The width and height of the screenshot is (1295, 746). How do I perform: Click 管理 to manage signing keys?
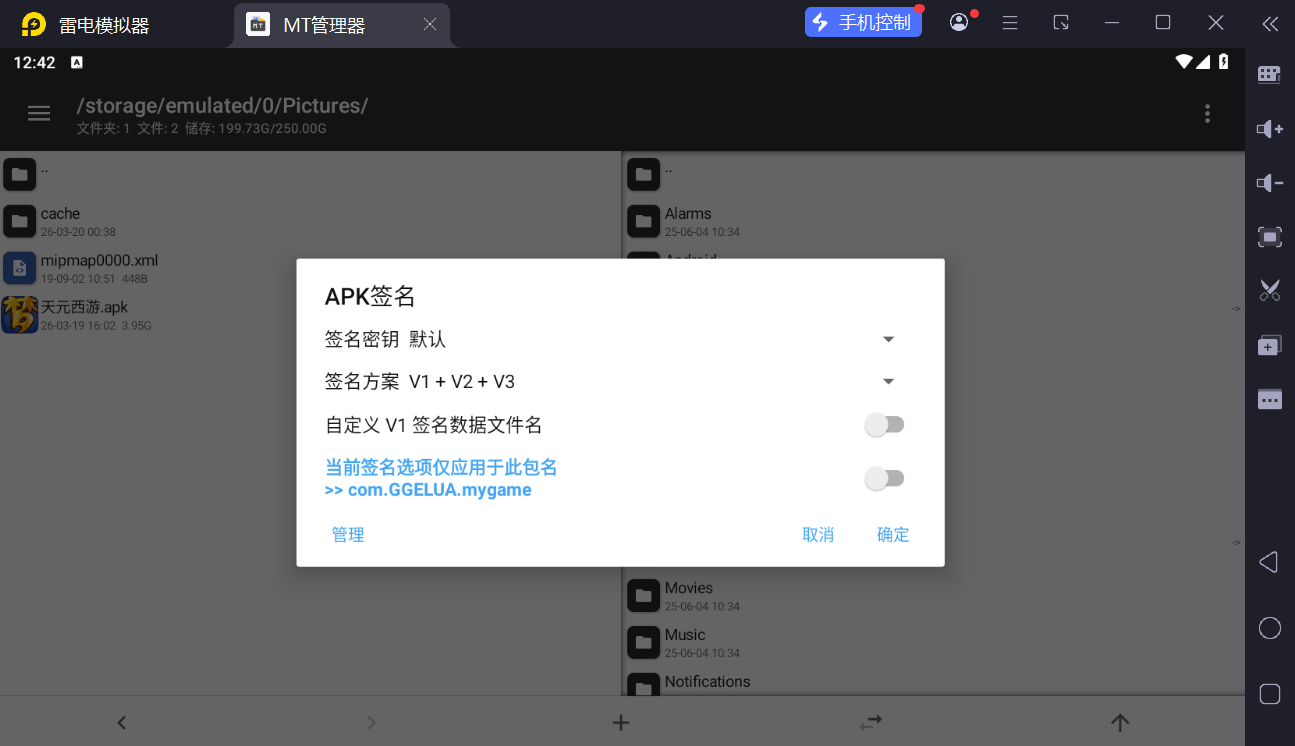pos(348,535)
